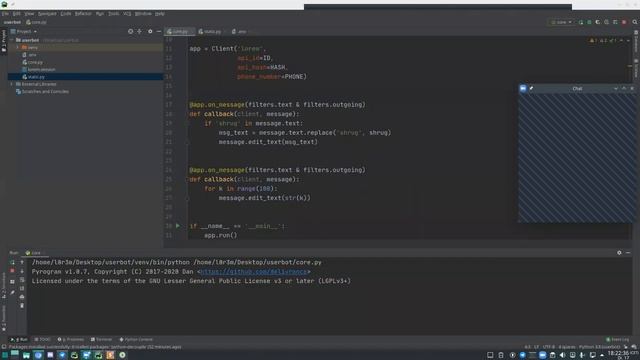640x360 pixels.
Task: Click the userbot breadcrumb in navigation bar
Action: click(12, 22)
